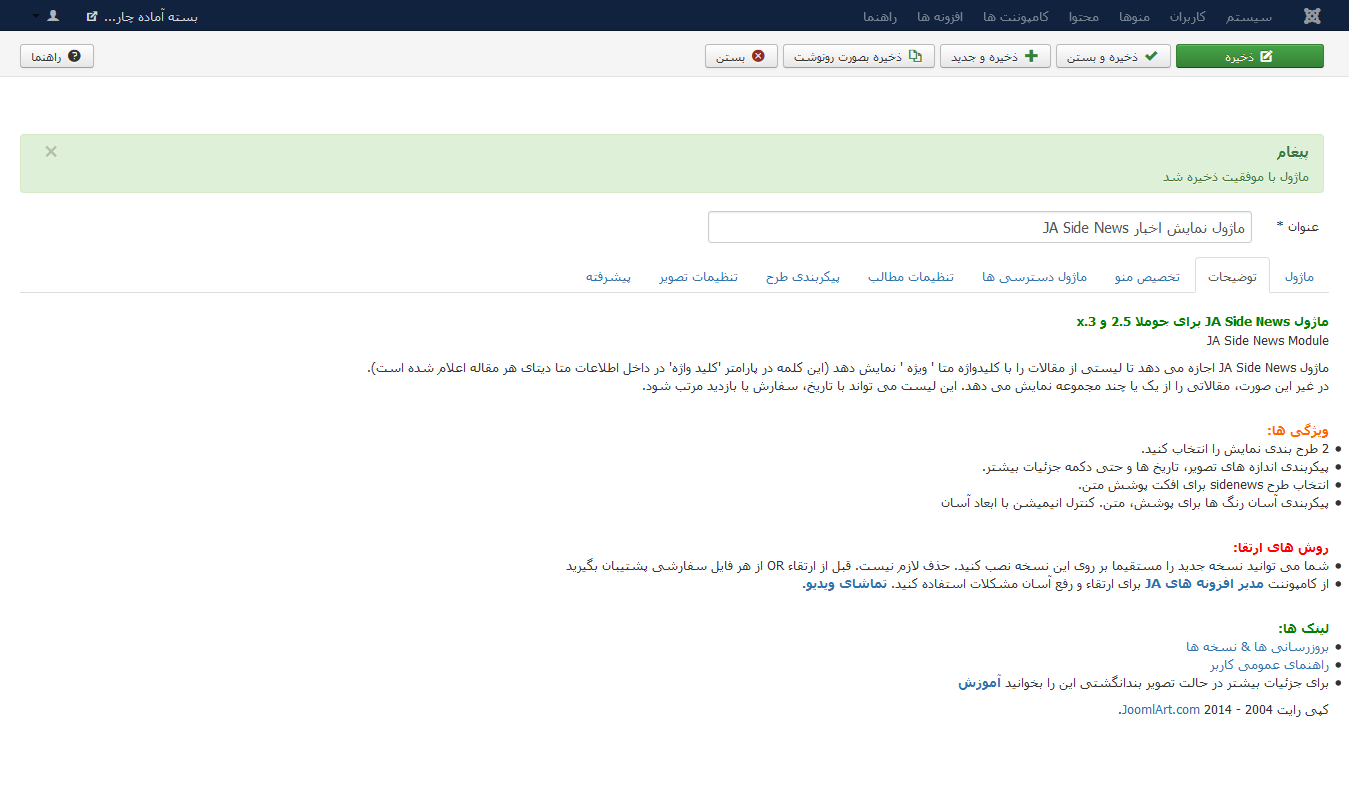
Task: Click the بستن cancel button
Action: click(741, 56)
